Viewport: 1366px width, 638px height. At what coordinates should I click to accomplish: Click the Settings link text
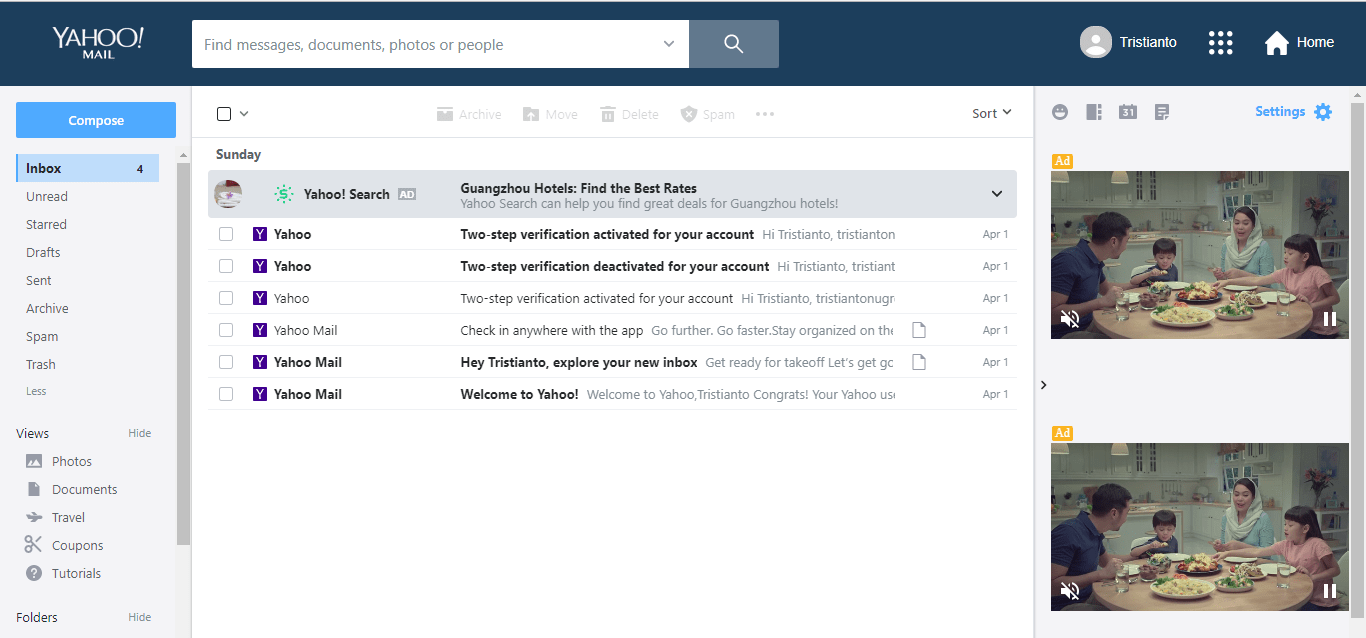pyautogui.click(x=1280, y=112)
